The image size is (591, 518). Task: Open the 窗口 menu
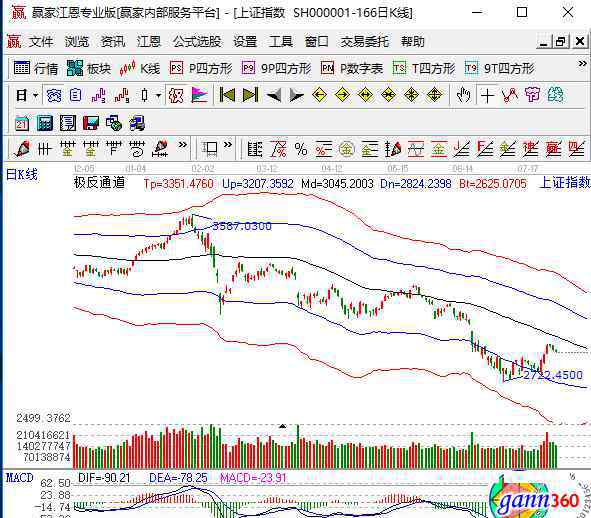[317, 41]
